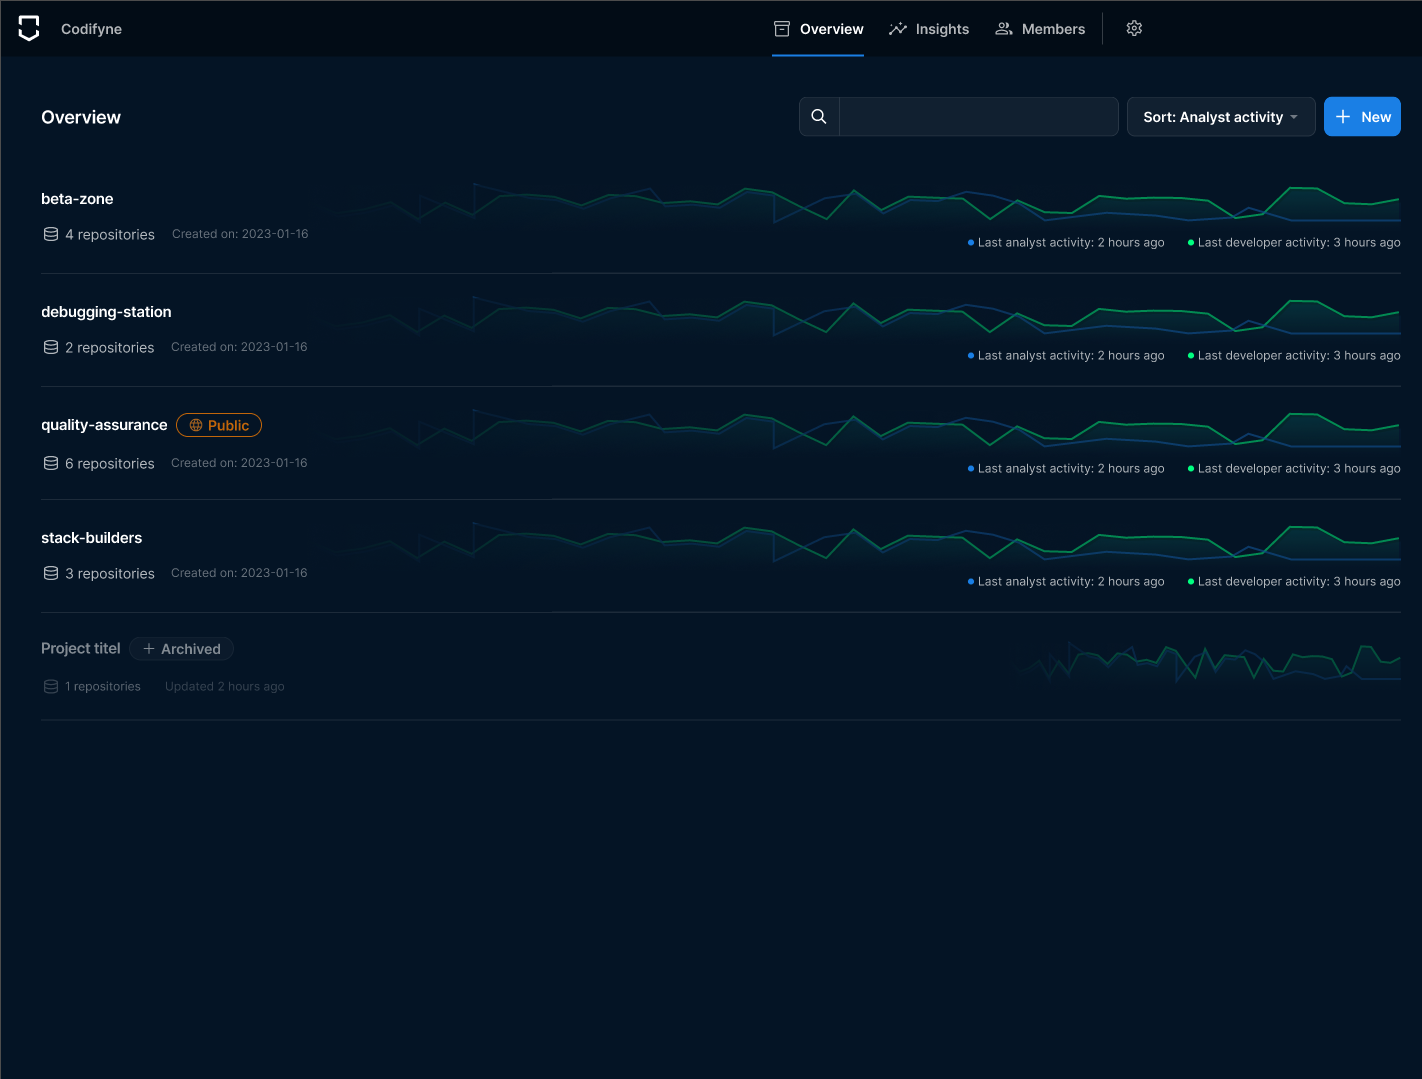Focus the project search input field
Viewport: 1422px width, 1079px height.
(978, 117)
